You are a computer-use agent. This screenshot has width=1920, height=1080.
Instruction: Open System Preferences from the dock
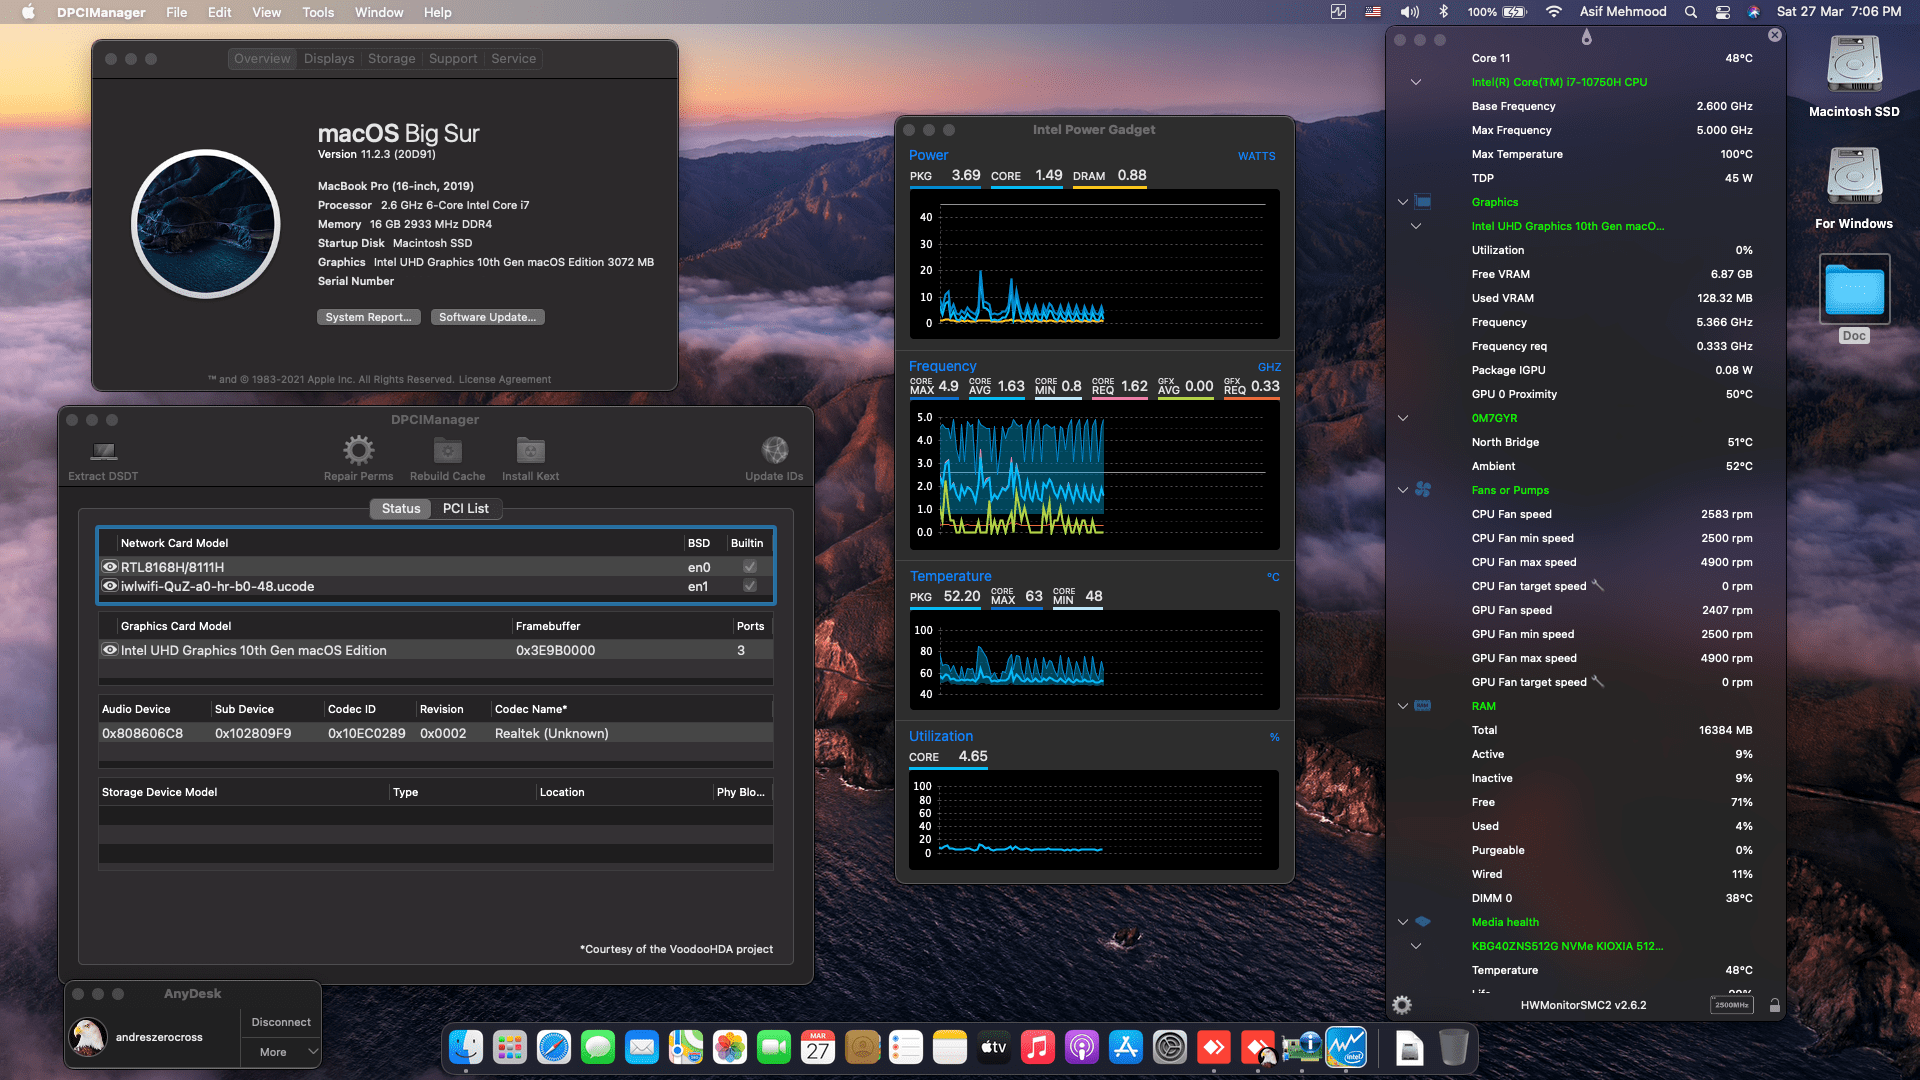pyautogui.click(x=1169, y=1047)
